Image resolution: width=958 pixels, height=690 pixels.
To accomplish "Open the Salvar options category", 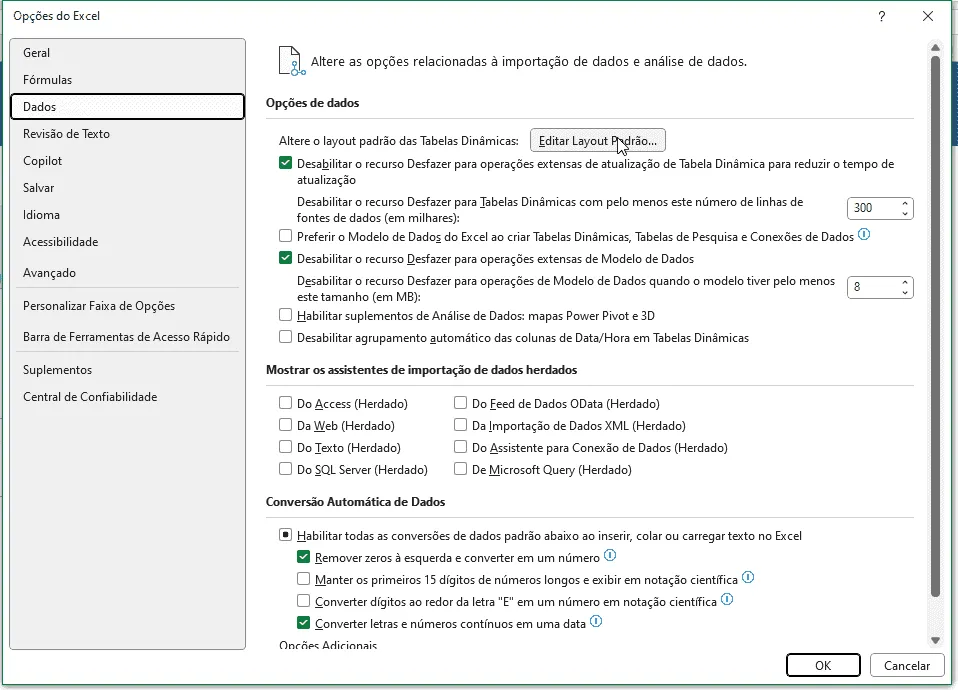I will [128, 188].
